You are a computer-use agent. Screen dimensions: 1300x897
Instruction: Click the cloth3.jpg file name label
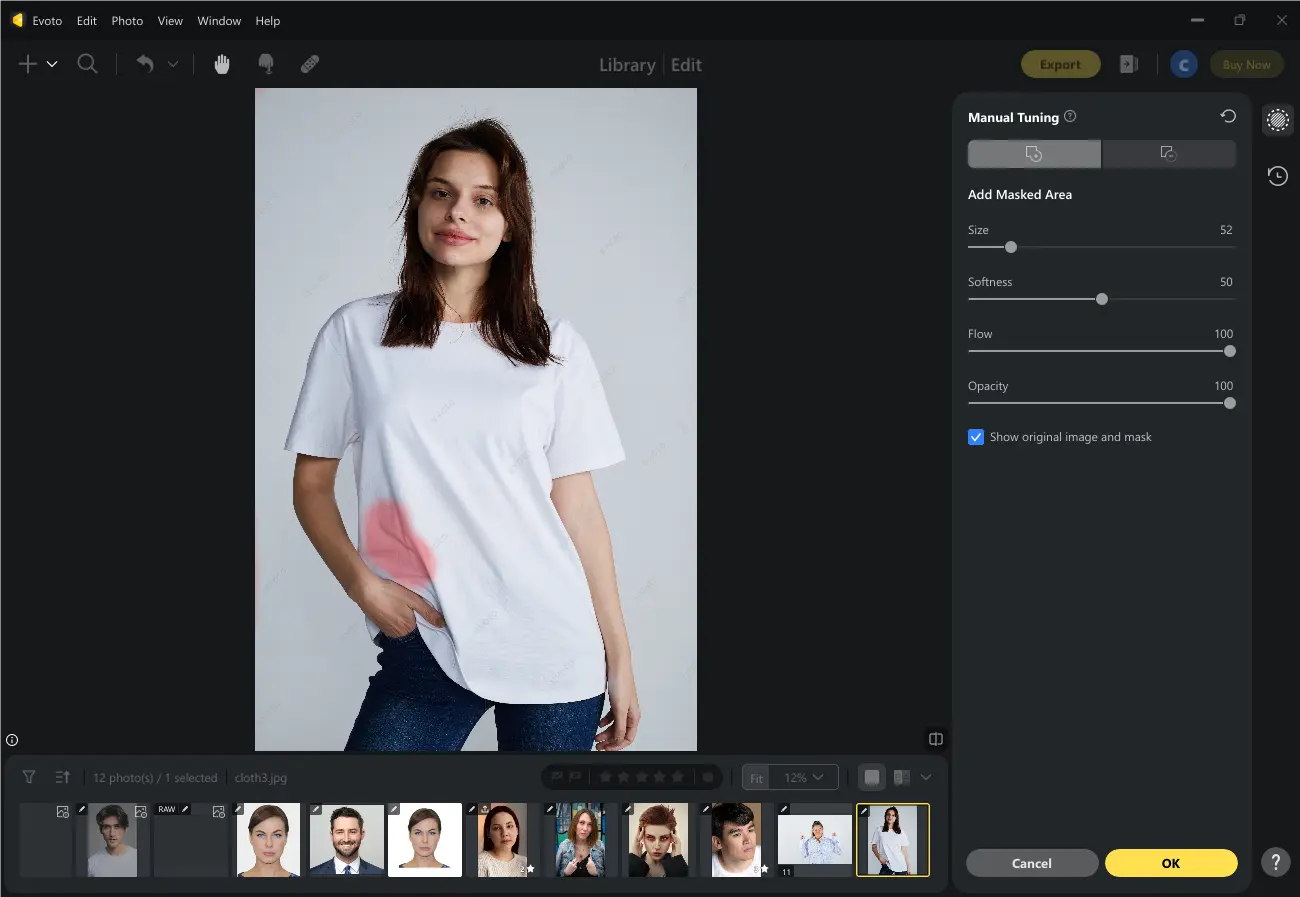tap(261, 777)
